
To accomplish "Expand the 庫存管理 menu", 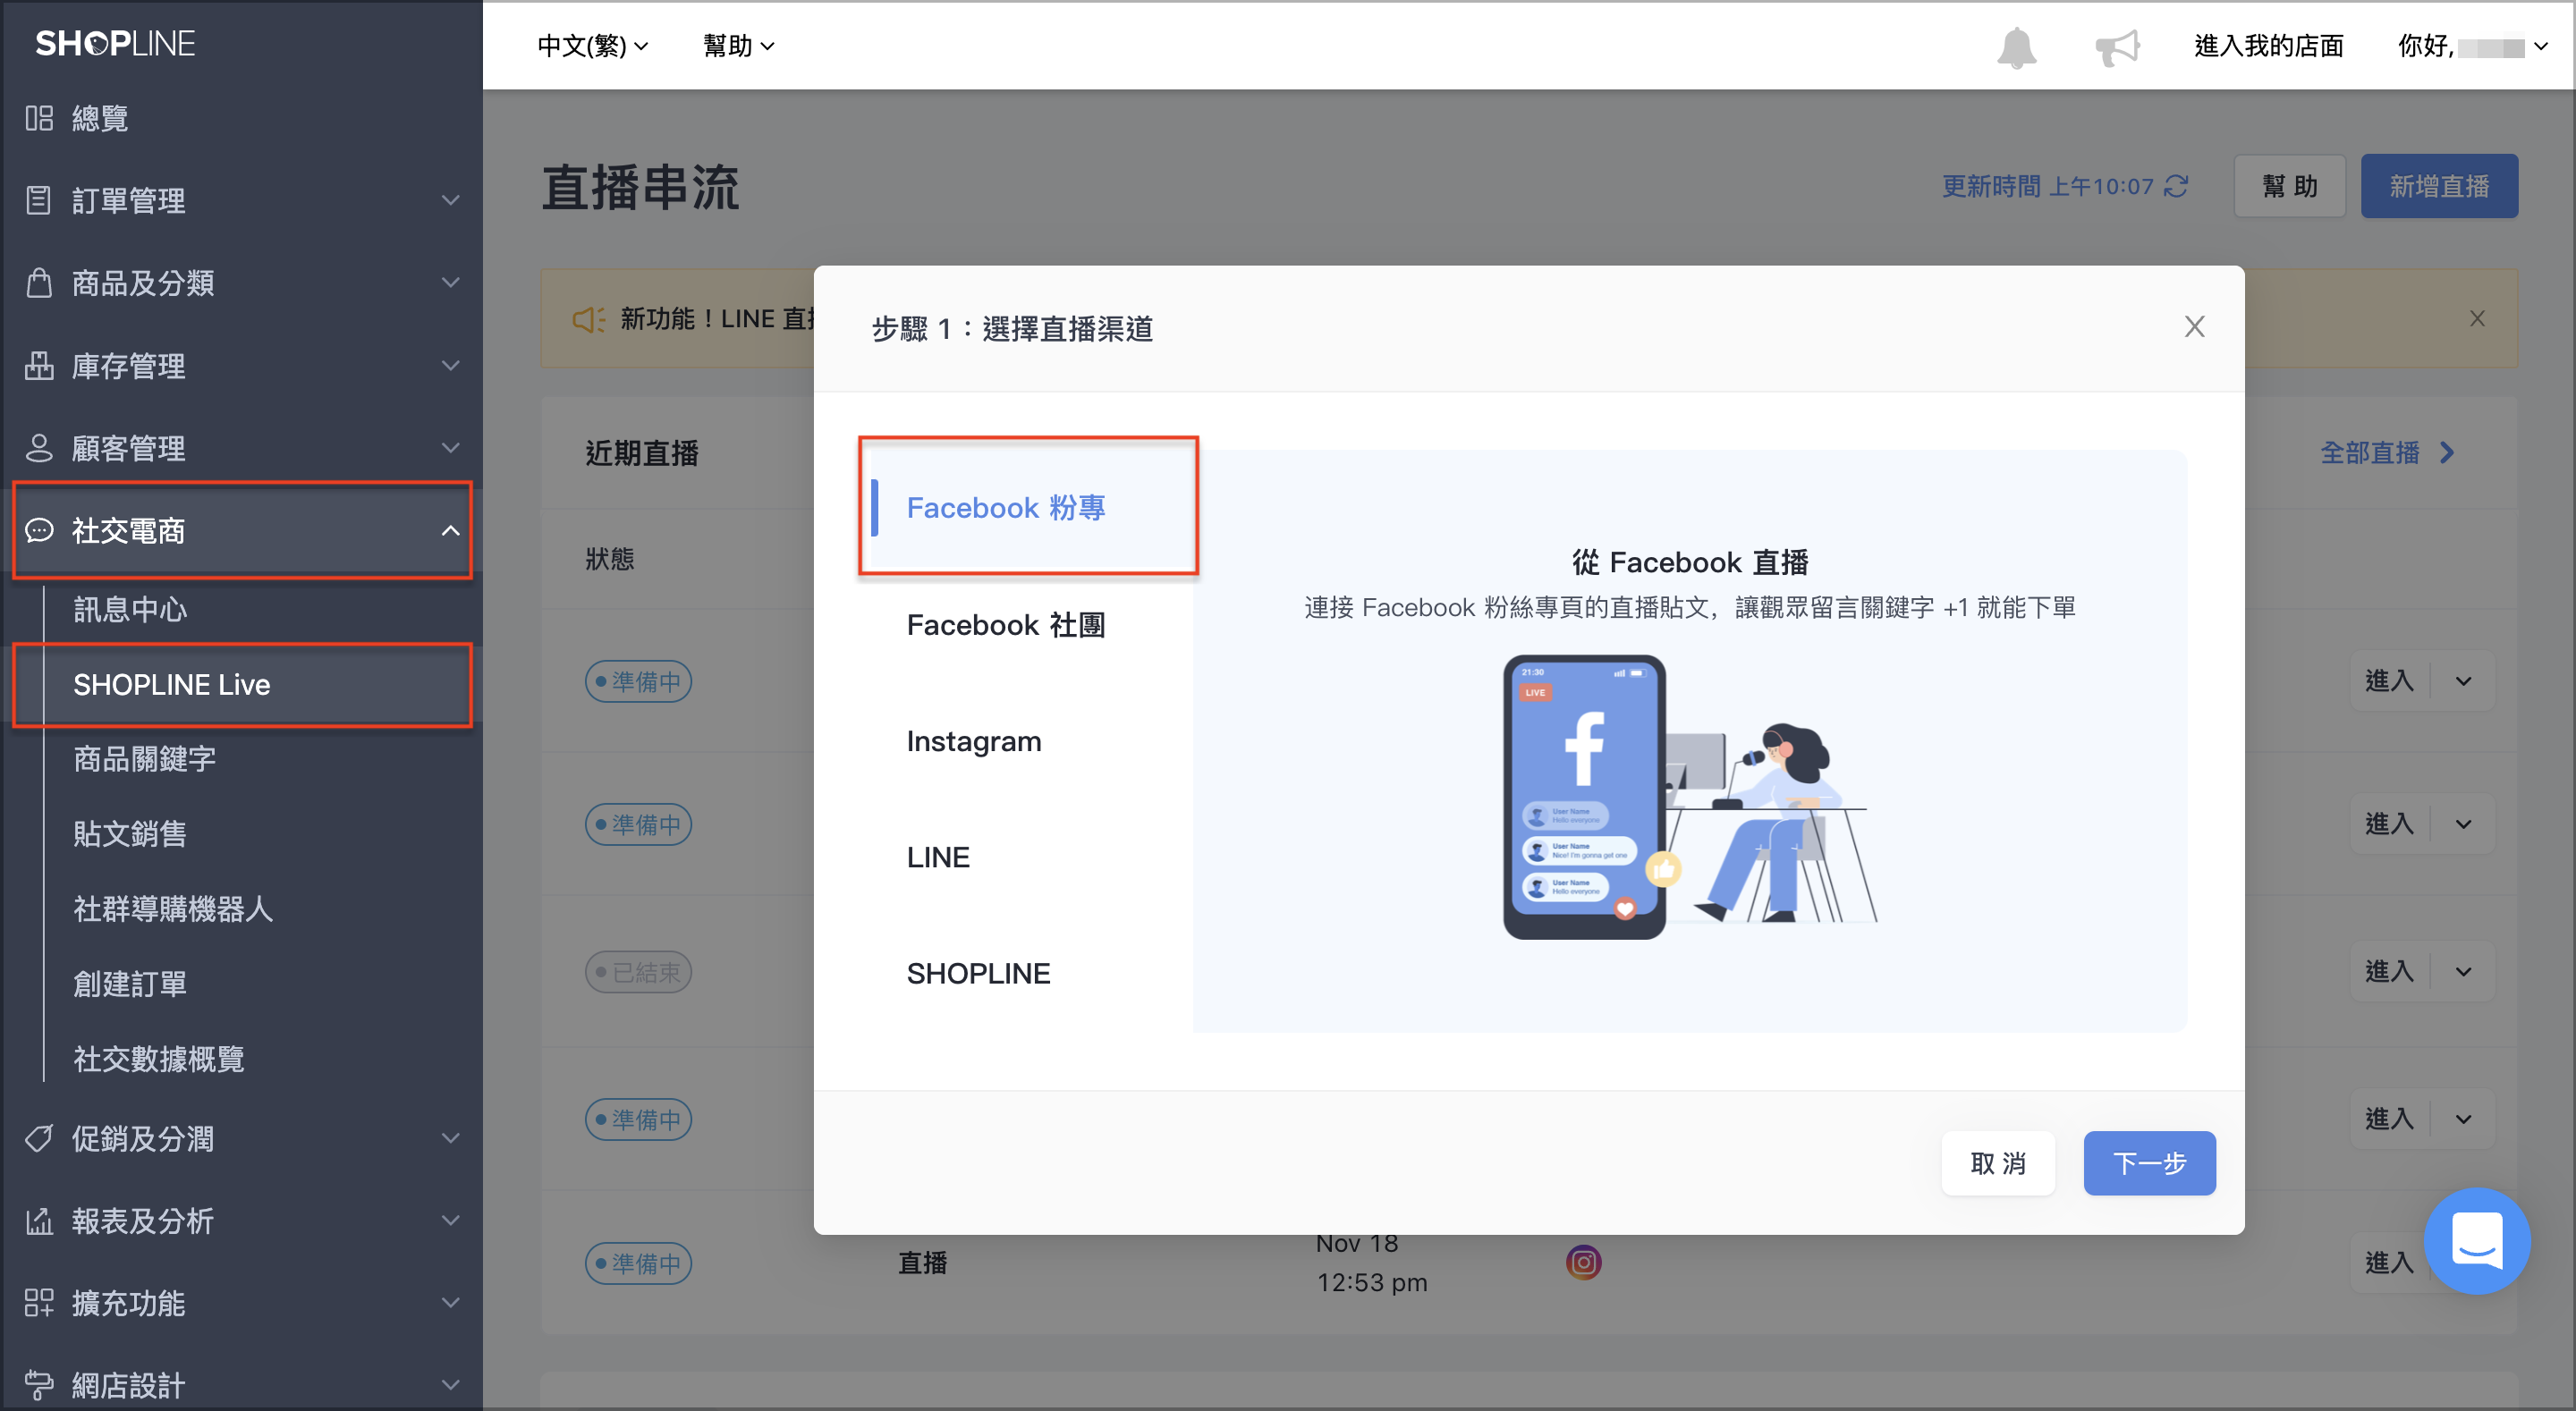I will click(x=451, y=365).
